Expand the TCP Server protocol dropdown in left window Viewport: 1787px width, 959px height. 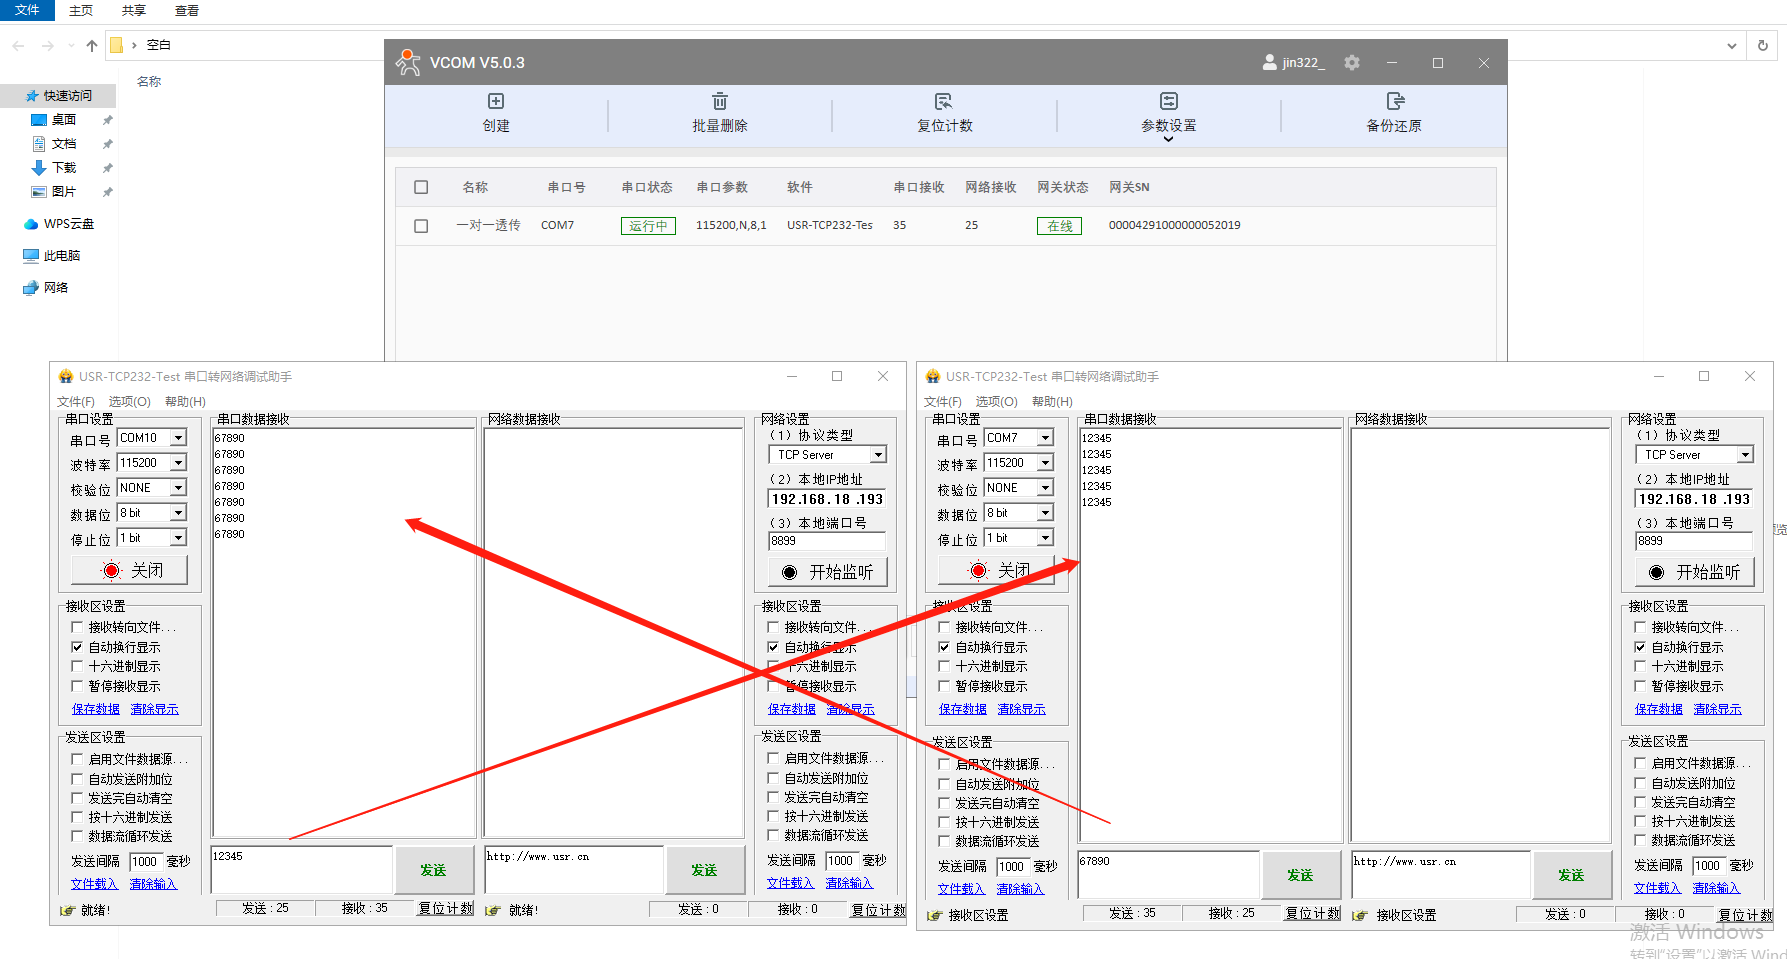tap(878, 455)
